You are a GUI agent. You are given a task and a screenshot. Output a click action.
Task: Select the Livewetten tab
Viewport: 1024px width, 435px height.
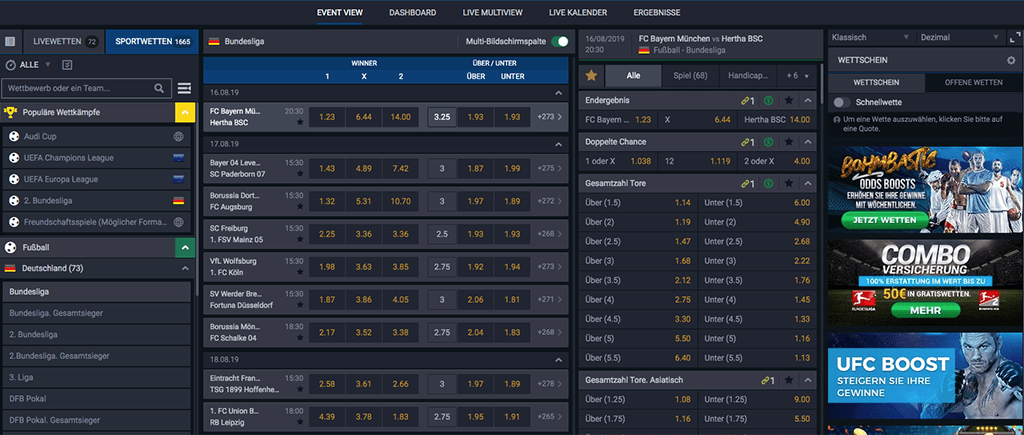click(x=65, y=41)
